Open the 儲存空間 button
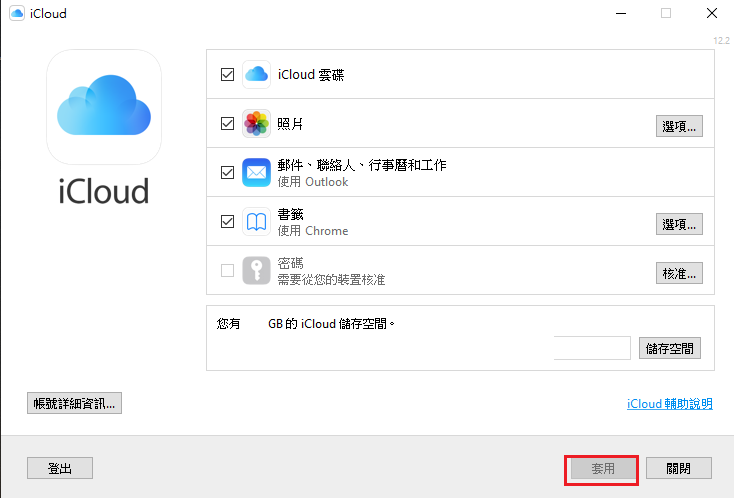The height and width of the screenshot is (498, 734). coord(670,348)
